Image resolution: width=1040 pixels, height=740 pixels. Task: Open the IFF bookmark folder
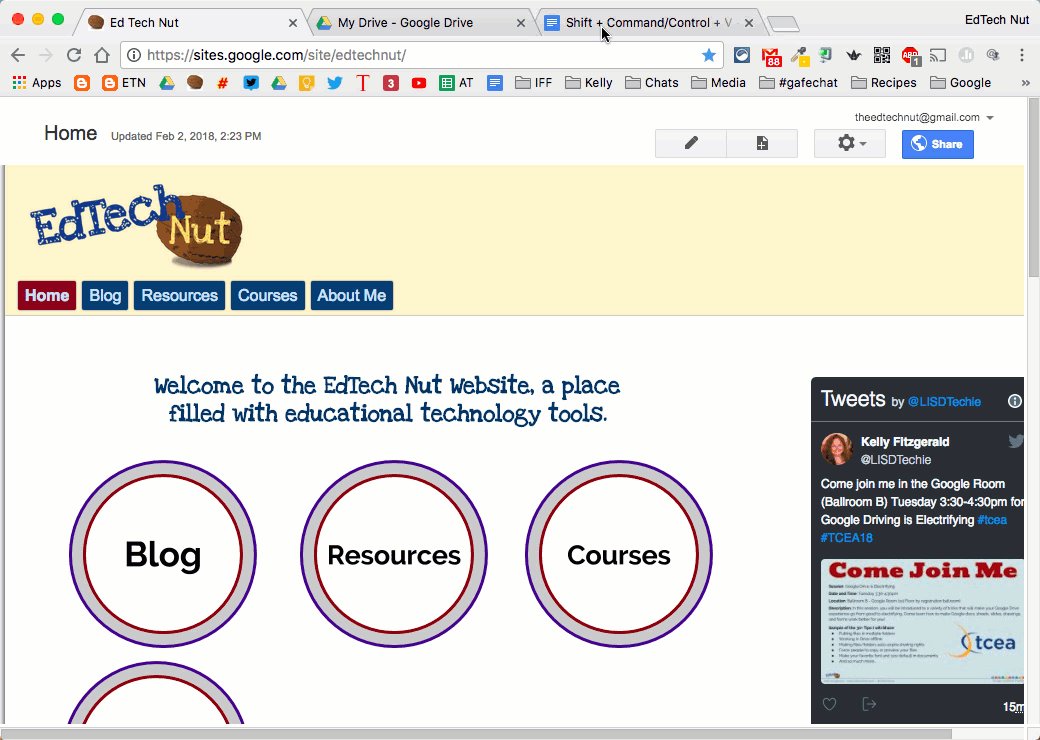[534, 83]
